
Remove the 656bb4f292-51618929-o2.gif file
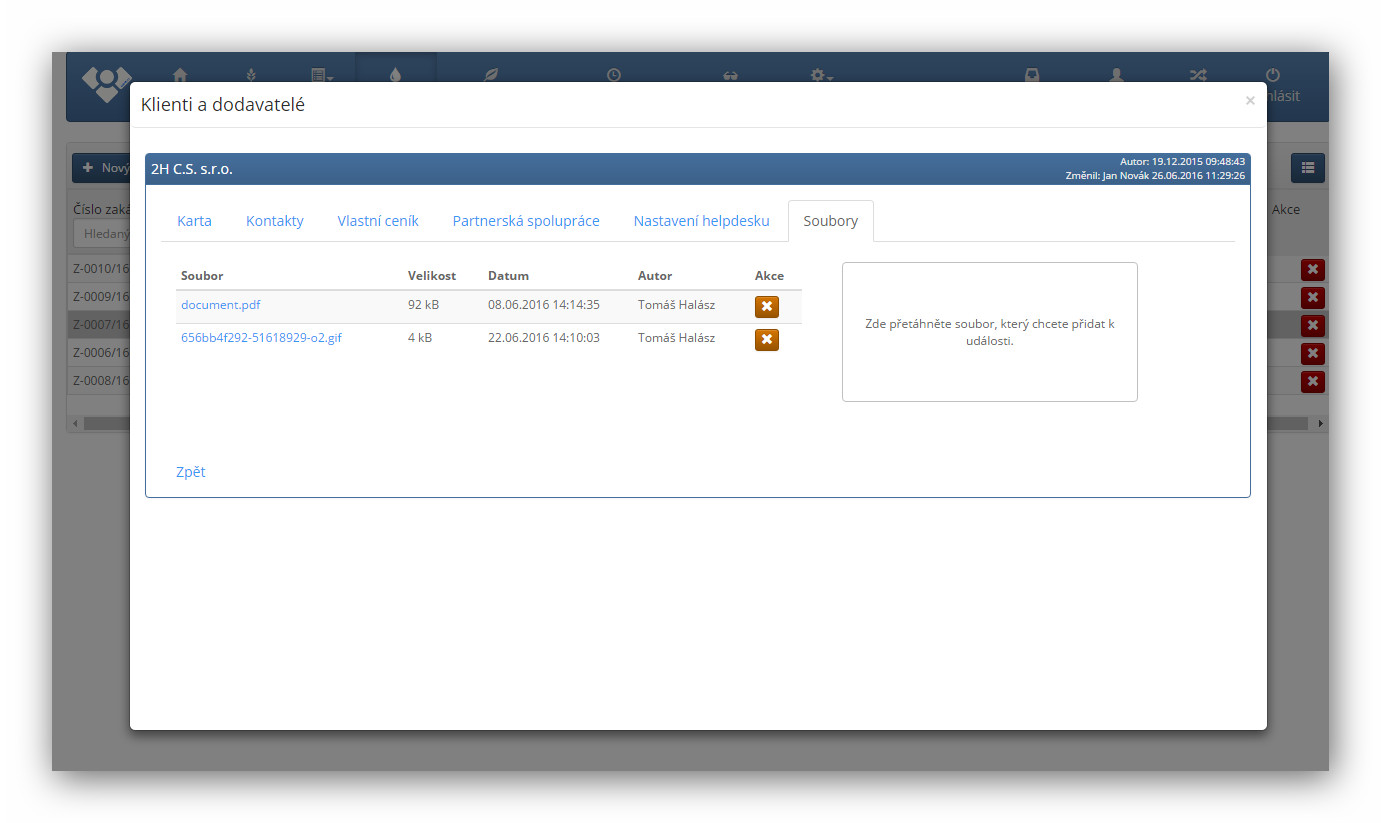pos(766,340)
